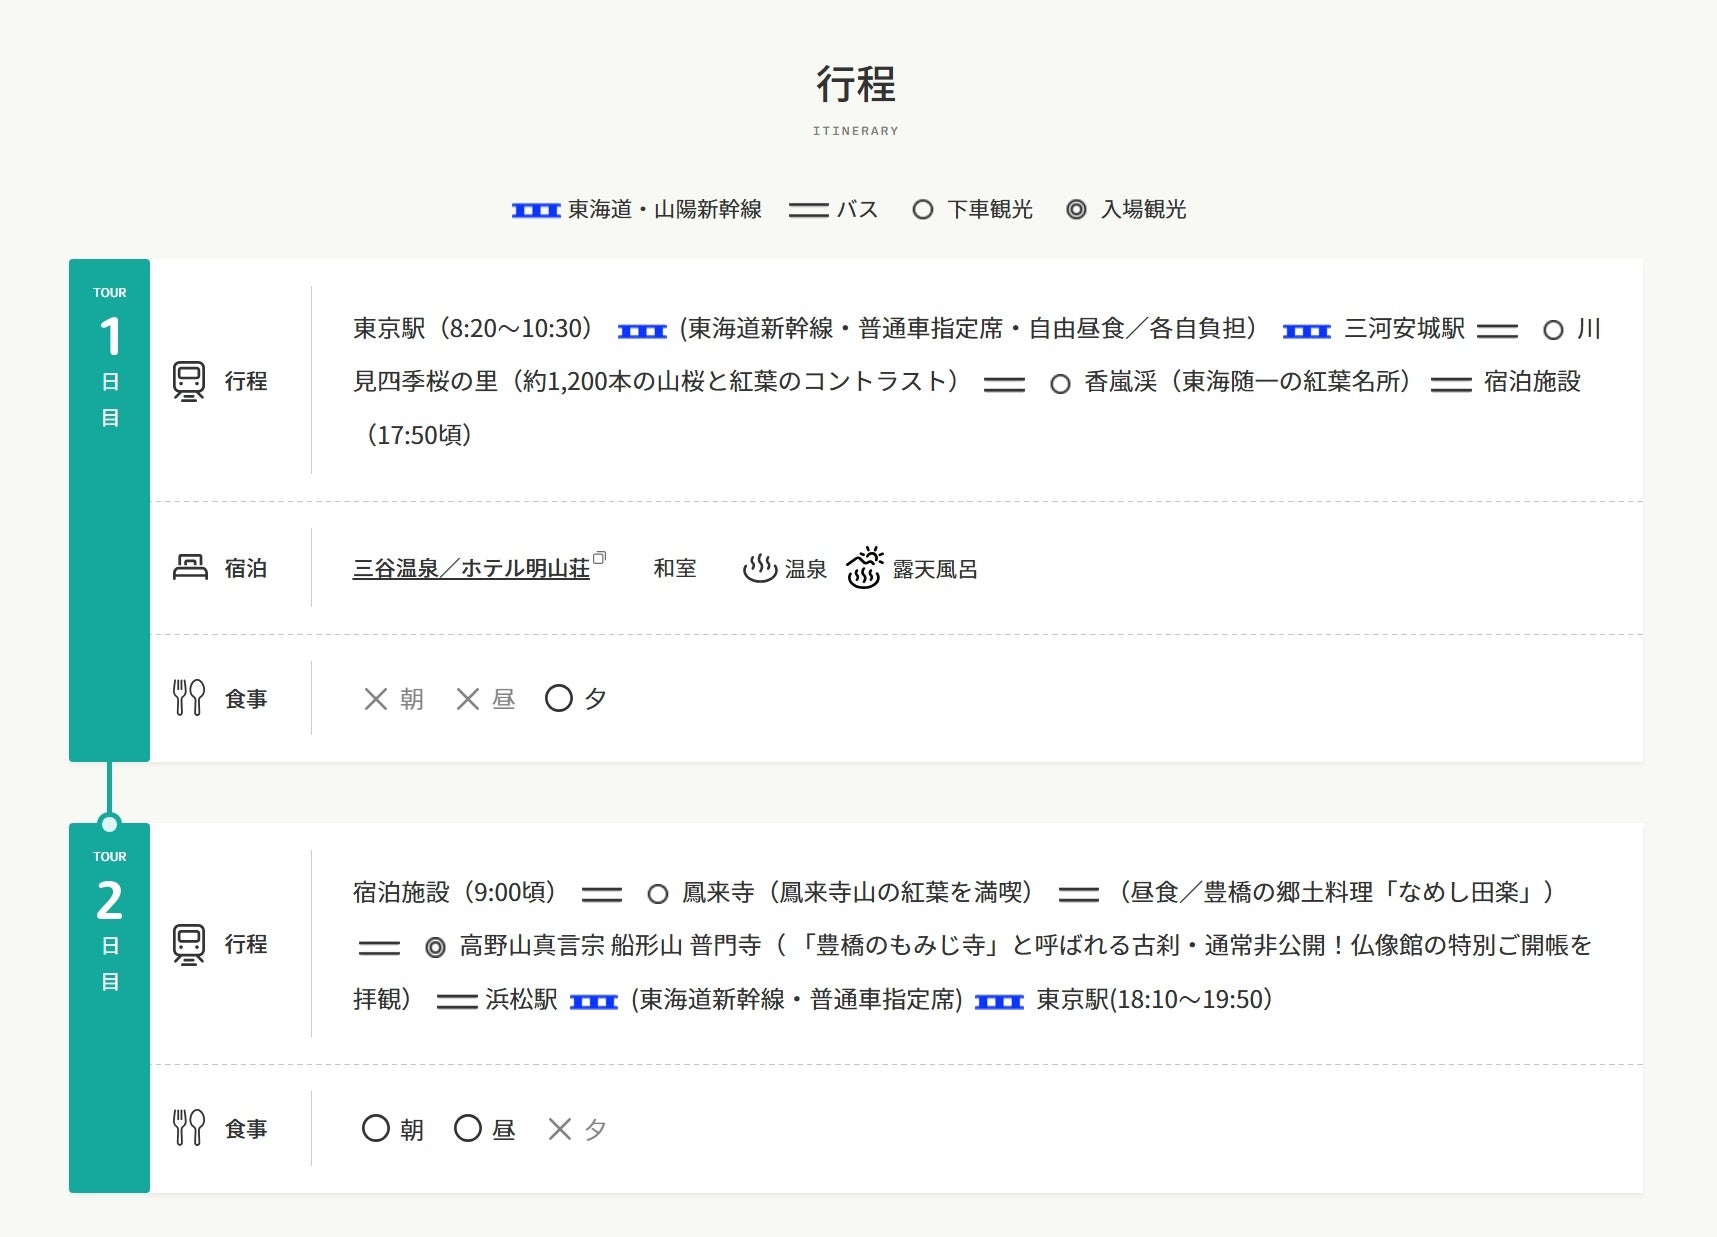The height and width of the screenshot is (1237, 1717).
Task: Click the external link icon after ホテル明山荘
Action: coord(599,558)
